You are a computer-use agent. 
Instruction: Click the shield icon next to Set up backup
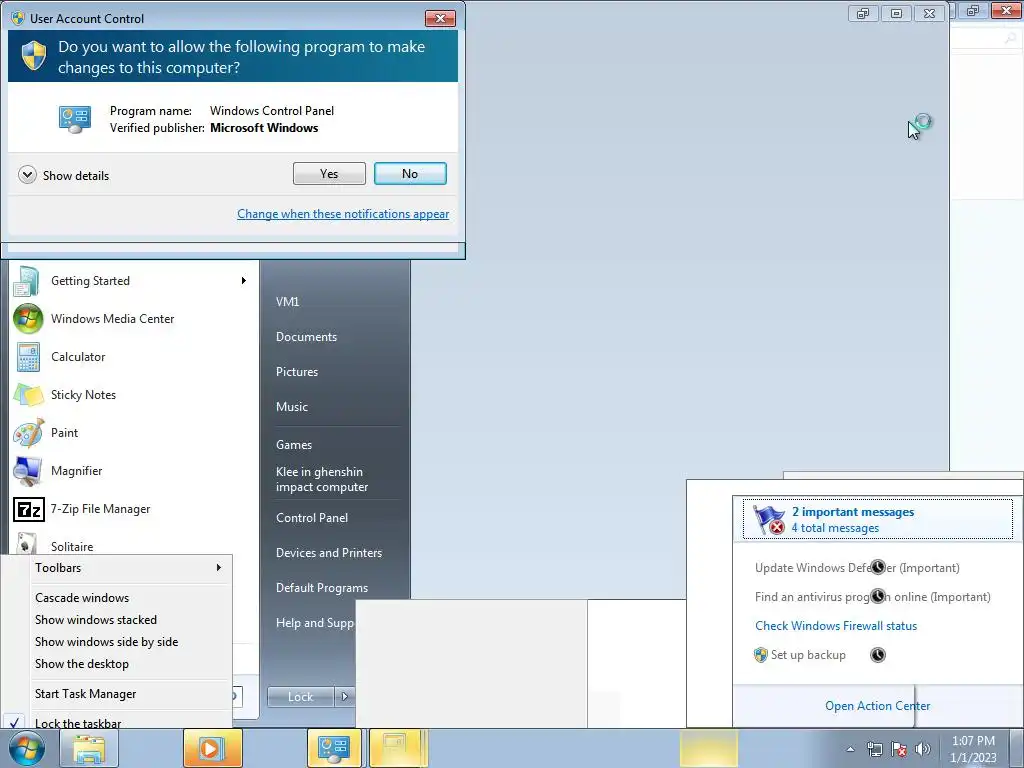760,655
